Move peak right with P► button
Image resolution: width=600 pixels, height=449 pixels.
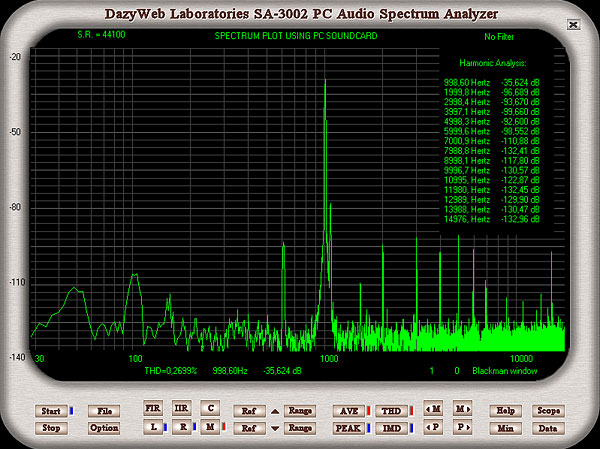(x=460, y=428)
